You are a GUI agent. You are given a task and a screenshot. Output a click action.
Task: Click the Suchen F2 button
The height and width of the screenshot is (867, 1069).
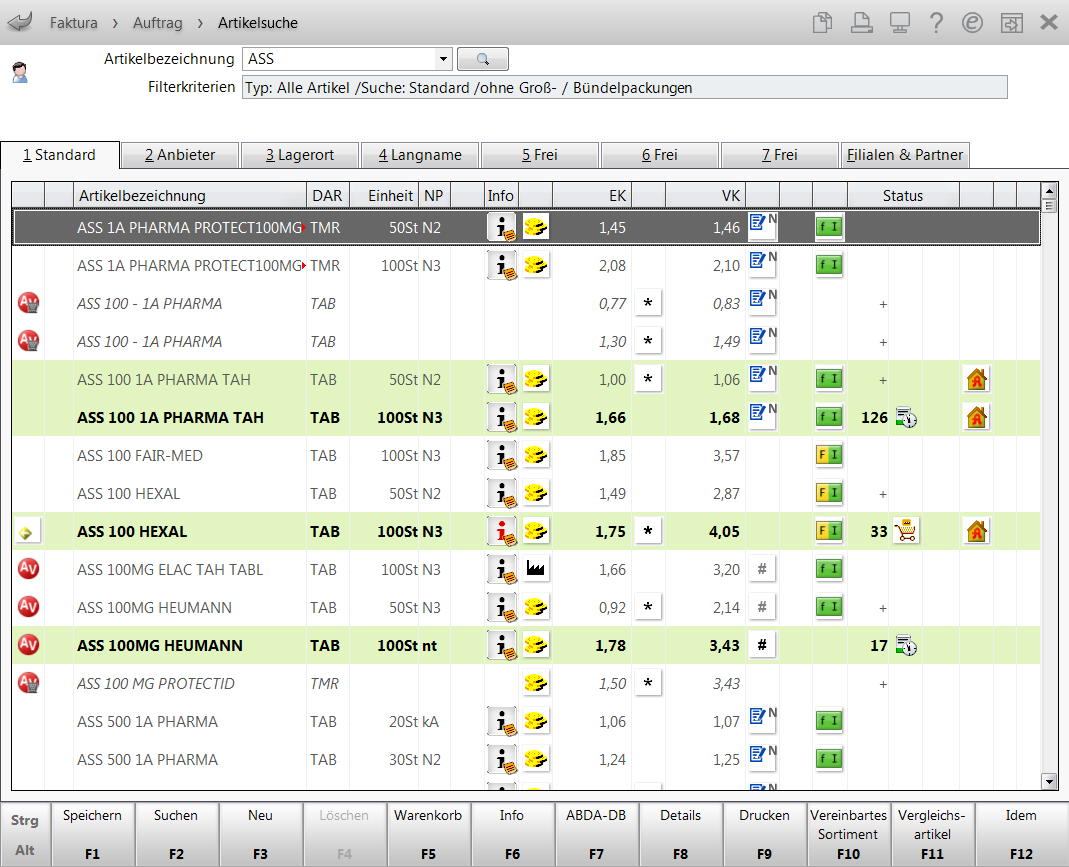click(x=176, y=834)
